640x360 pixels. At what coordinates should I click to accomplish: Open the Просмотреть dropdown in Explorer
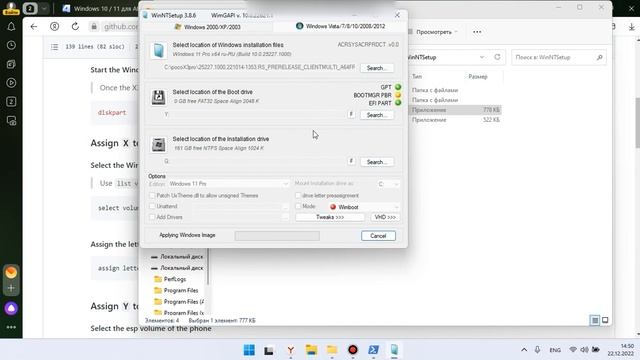click(x=433, y=32)
